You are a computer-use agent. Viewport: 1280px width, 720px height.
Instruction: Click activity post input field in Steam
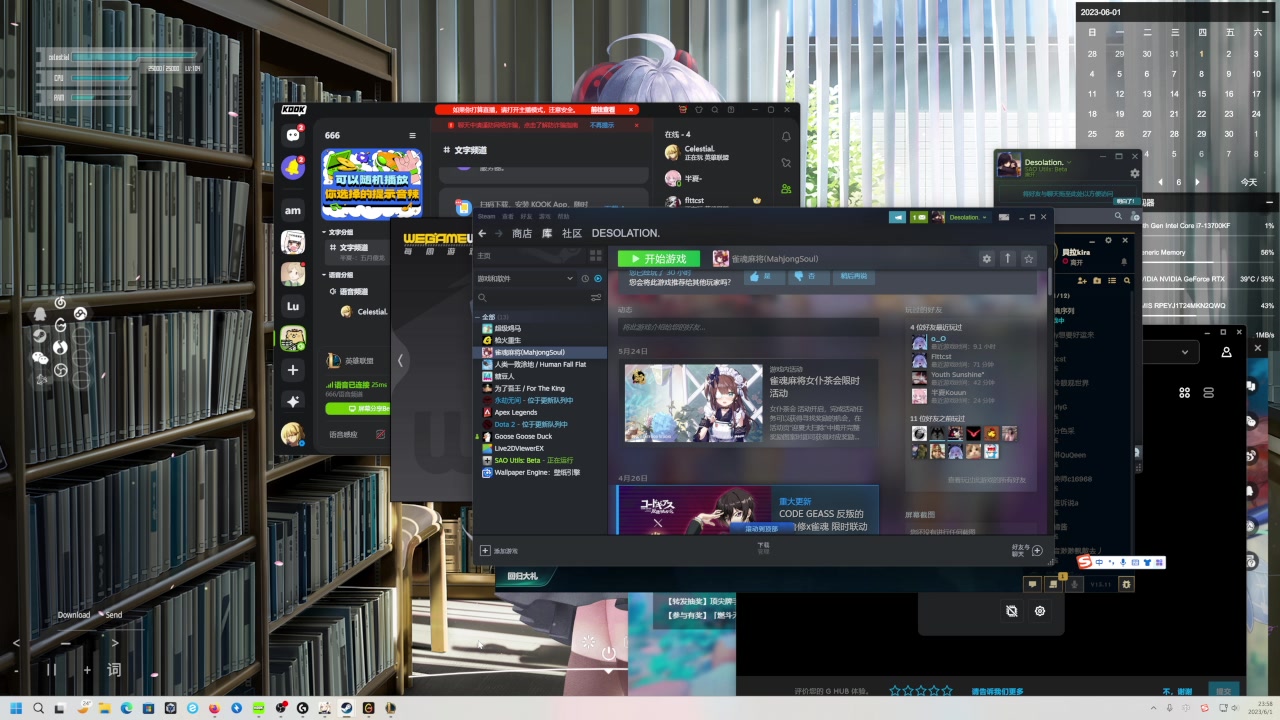(x=748, y=327)
